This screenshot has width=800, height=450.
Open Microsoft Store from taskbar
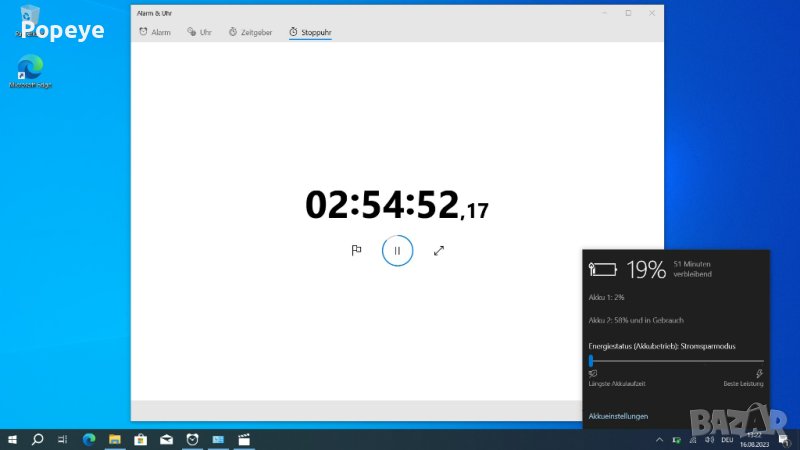click(140, 439)
